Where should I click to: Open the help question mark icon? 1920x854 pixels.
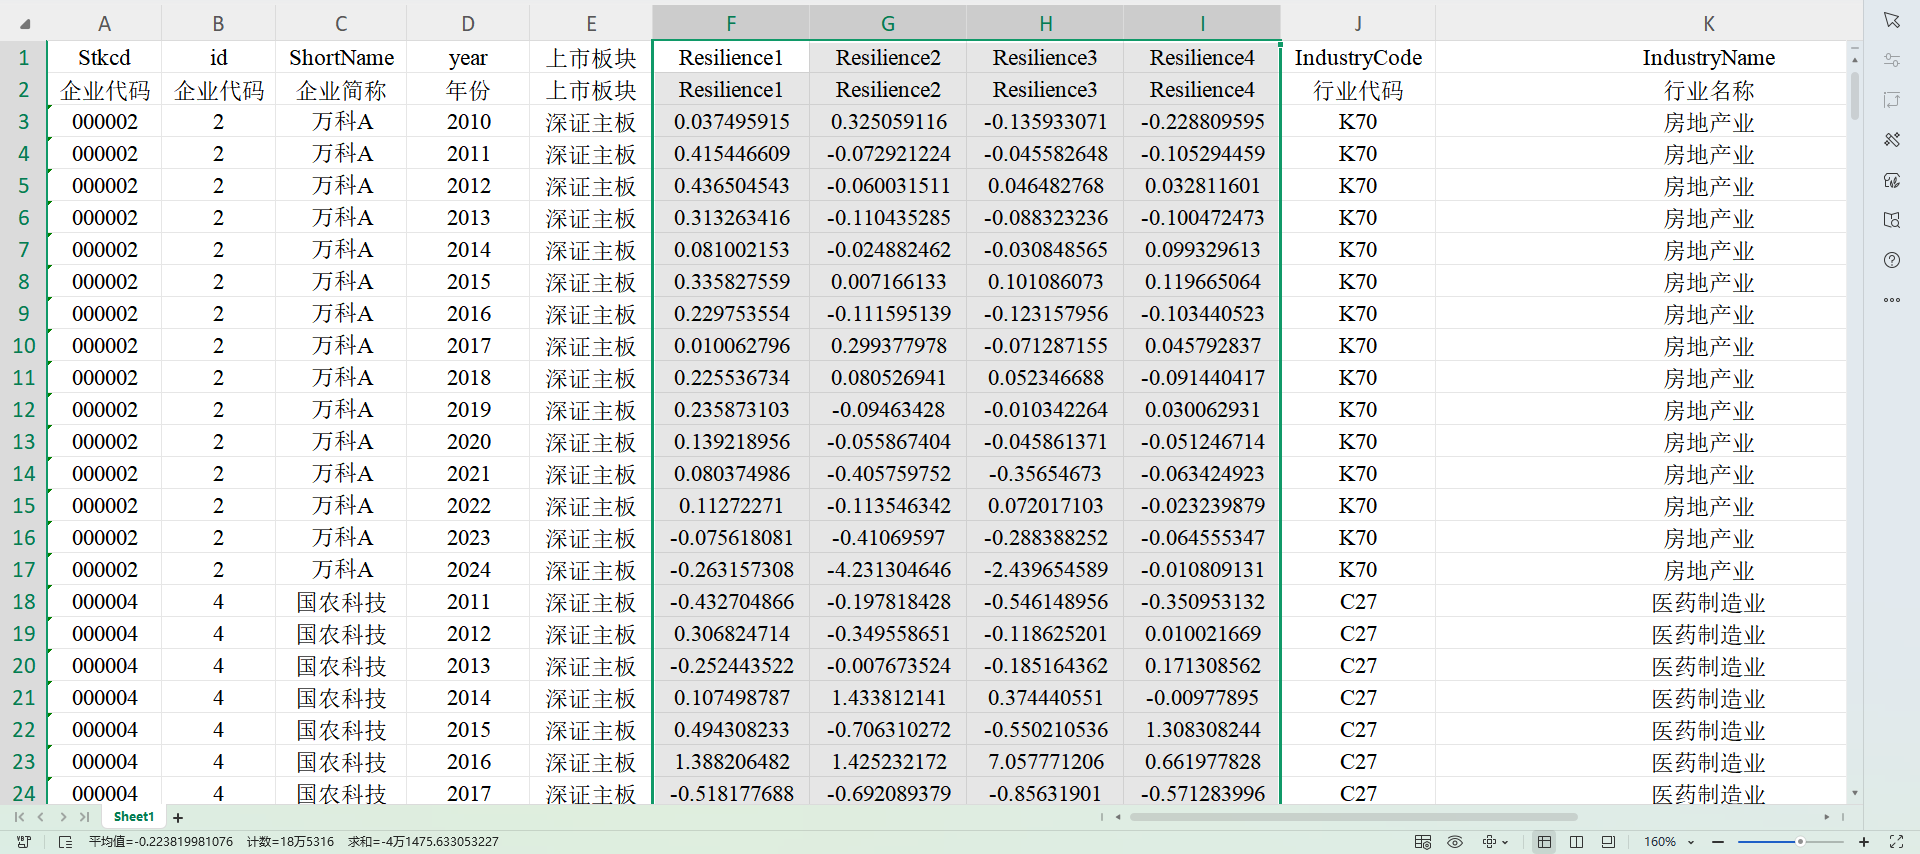click(x=1891, y=260)
